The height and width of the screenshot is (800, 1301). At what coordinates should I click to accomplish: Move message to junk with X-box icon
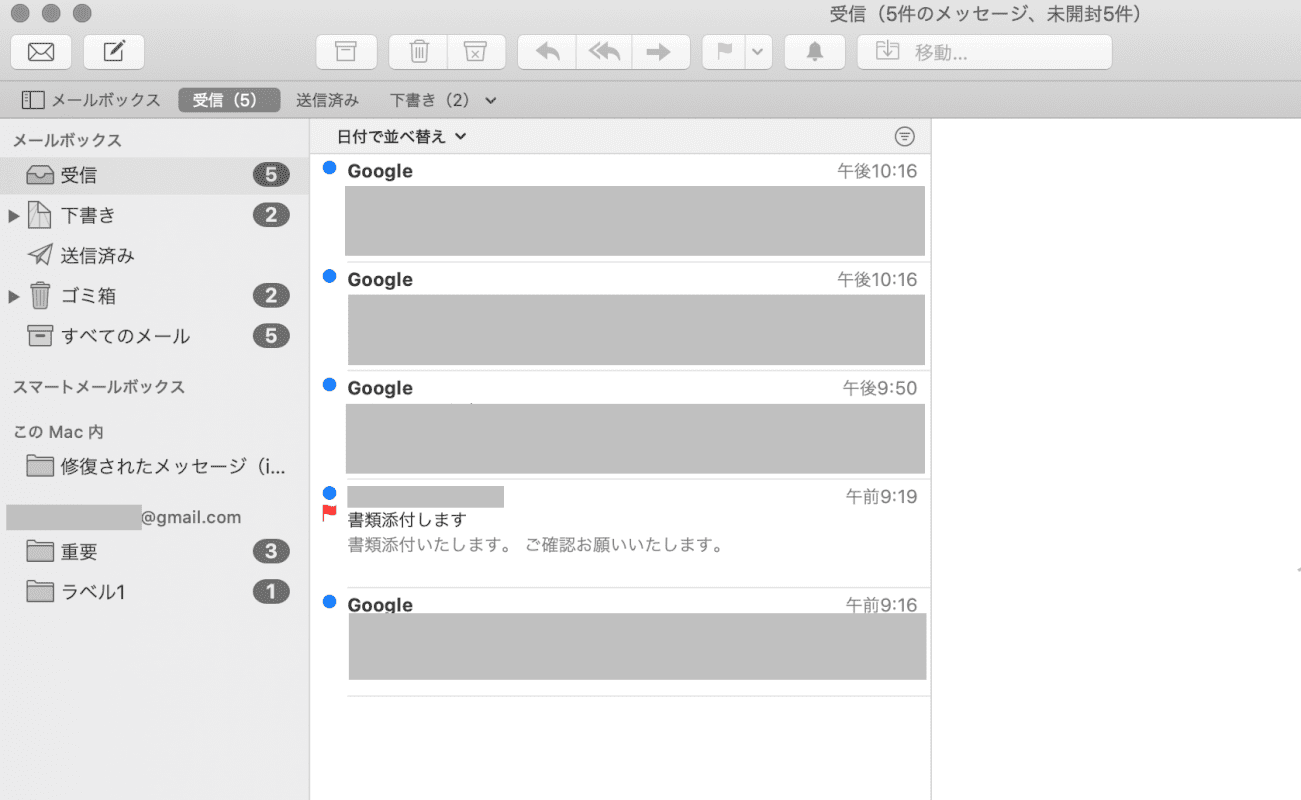476,52
